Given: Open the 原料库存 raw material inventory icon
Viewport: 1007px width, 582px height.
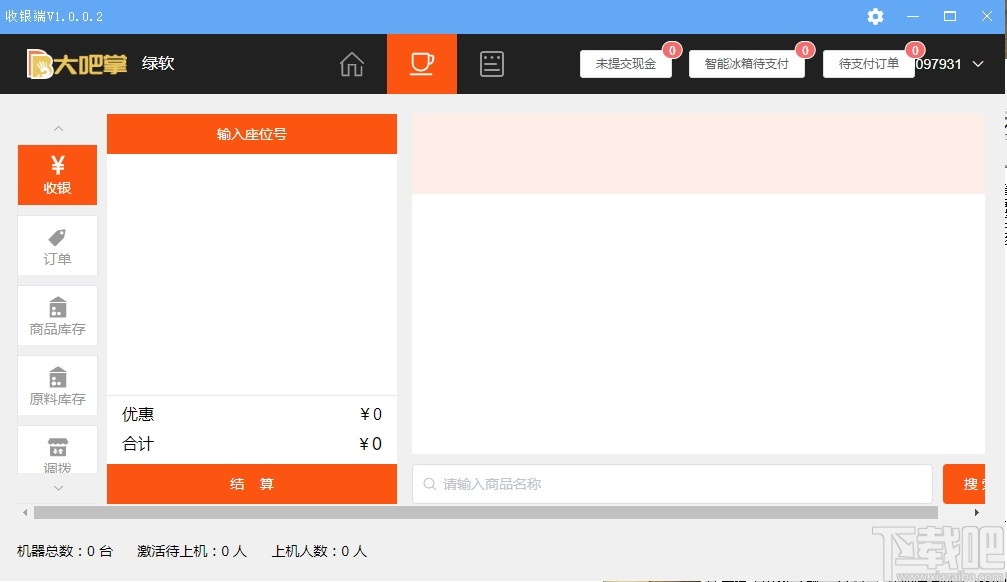Looking at the screenshot, I should click(x=57, y=385).
